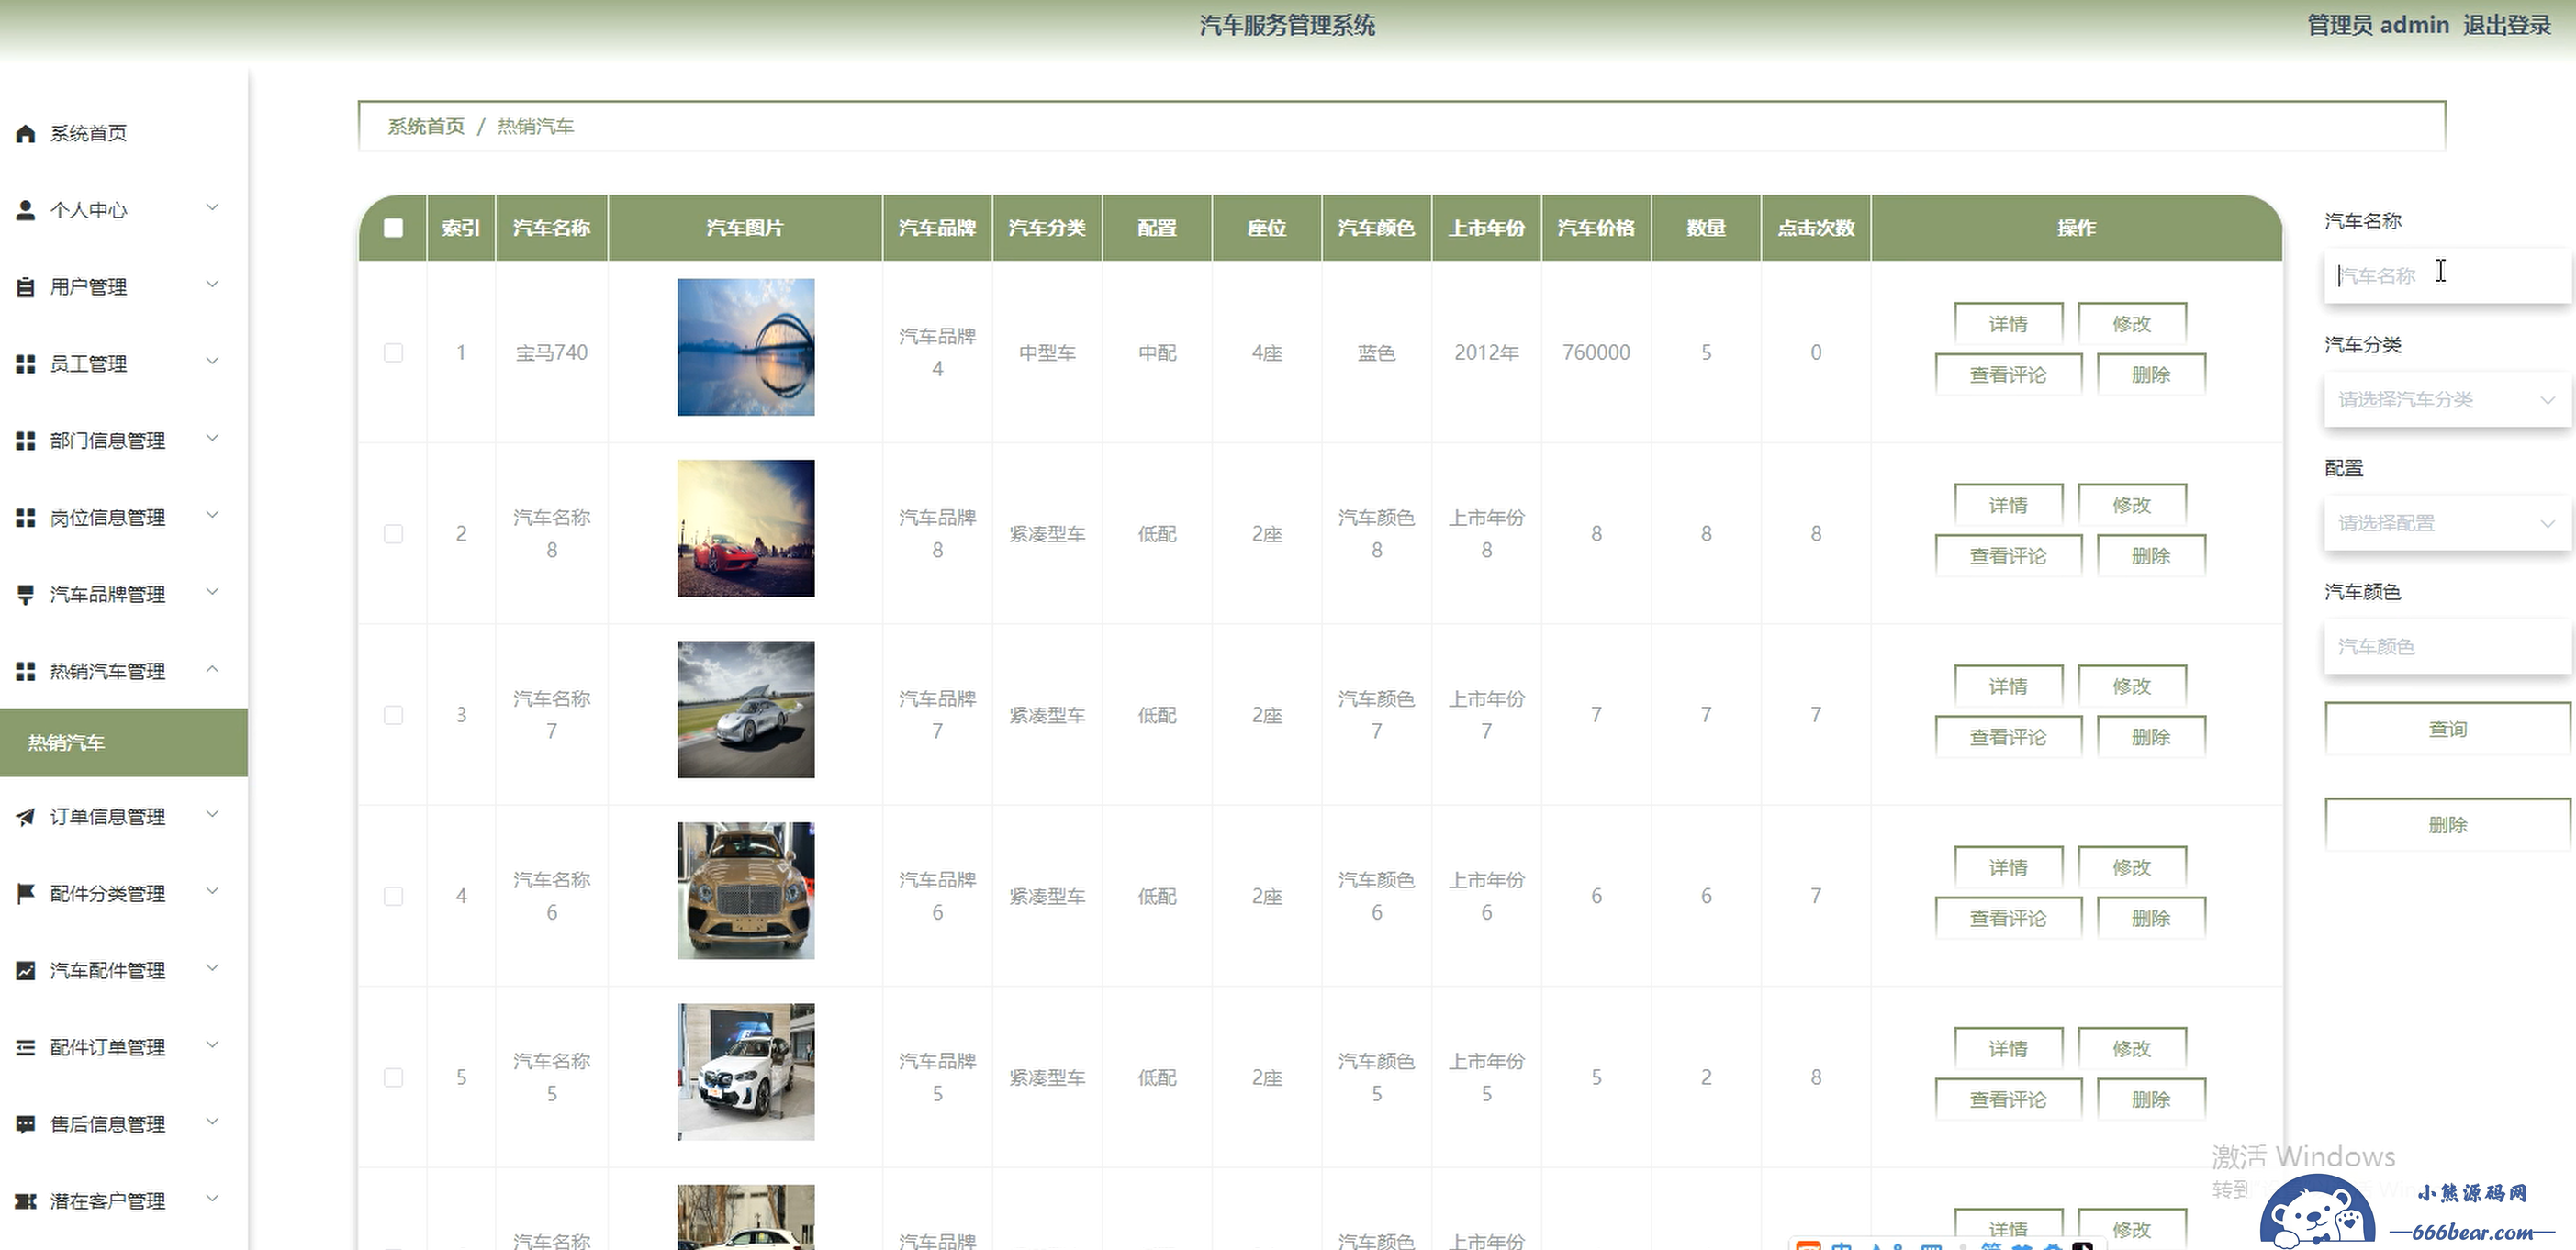Screen dimensions: 2576x1250
Task: Expand the 用户管理 menu chevron
Action: [212, 285]
